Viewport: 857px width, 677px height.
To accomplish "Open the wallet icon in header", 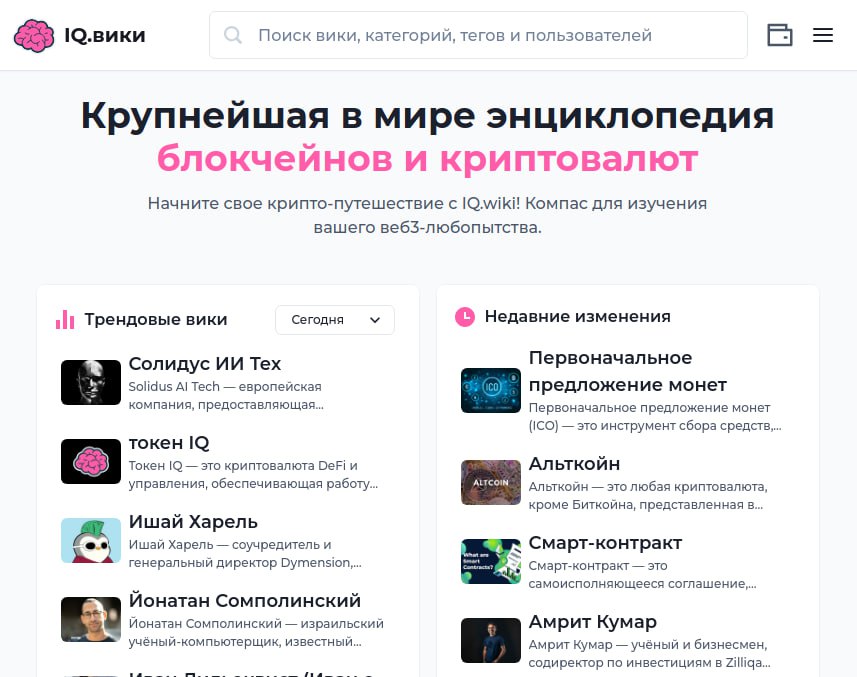I will tap(780, 35).
